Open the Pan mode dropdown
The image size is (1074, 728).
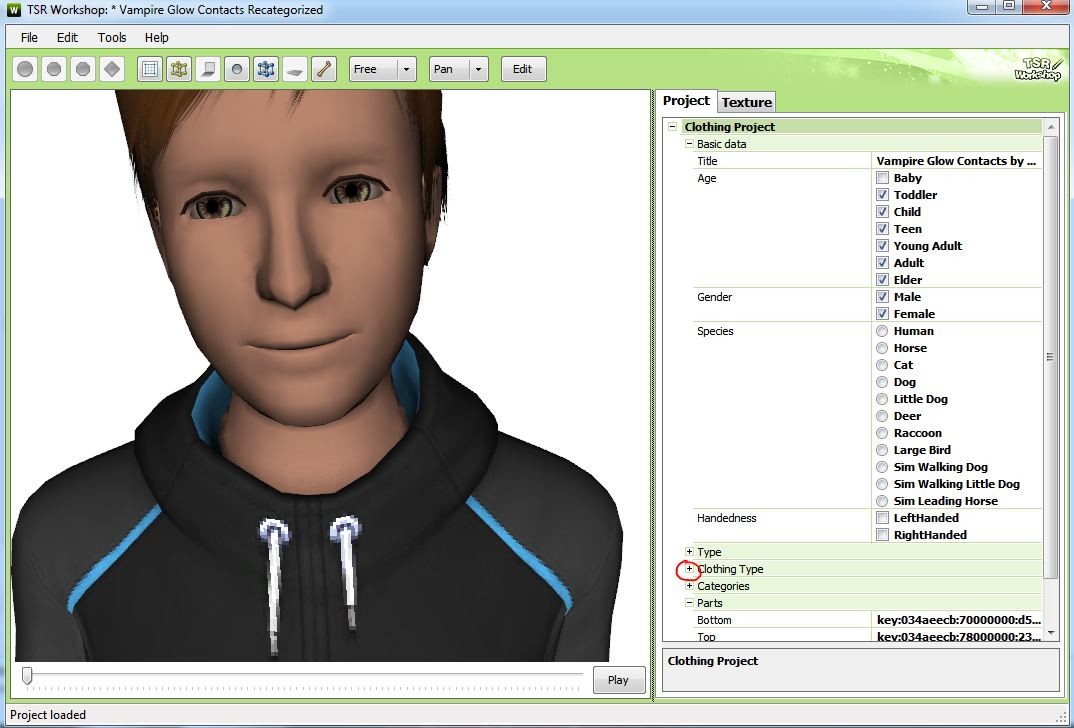459,69
